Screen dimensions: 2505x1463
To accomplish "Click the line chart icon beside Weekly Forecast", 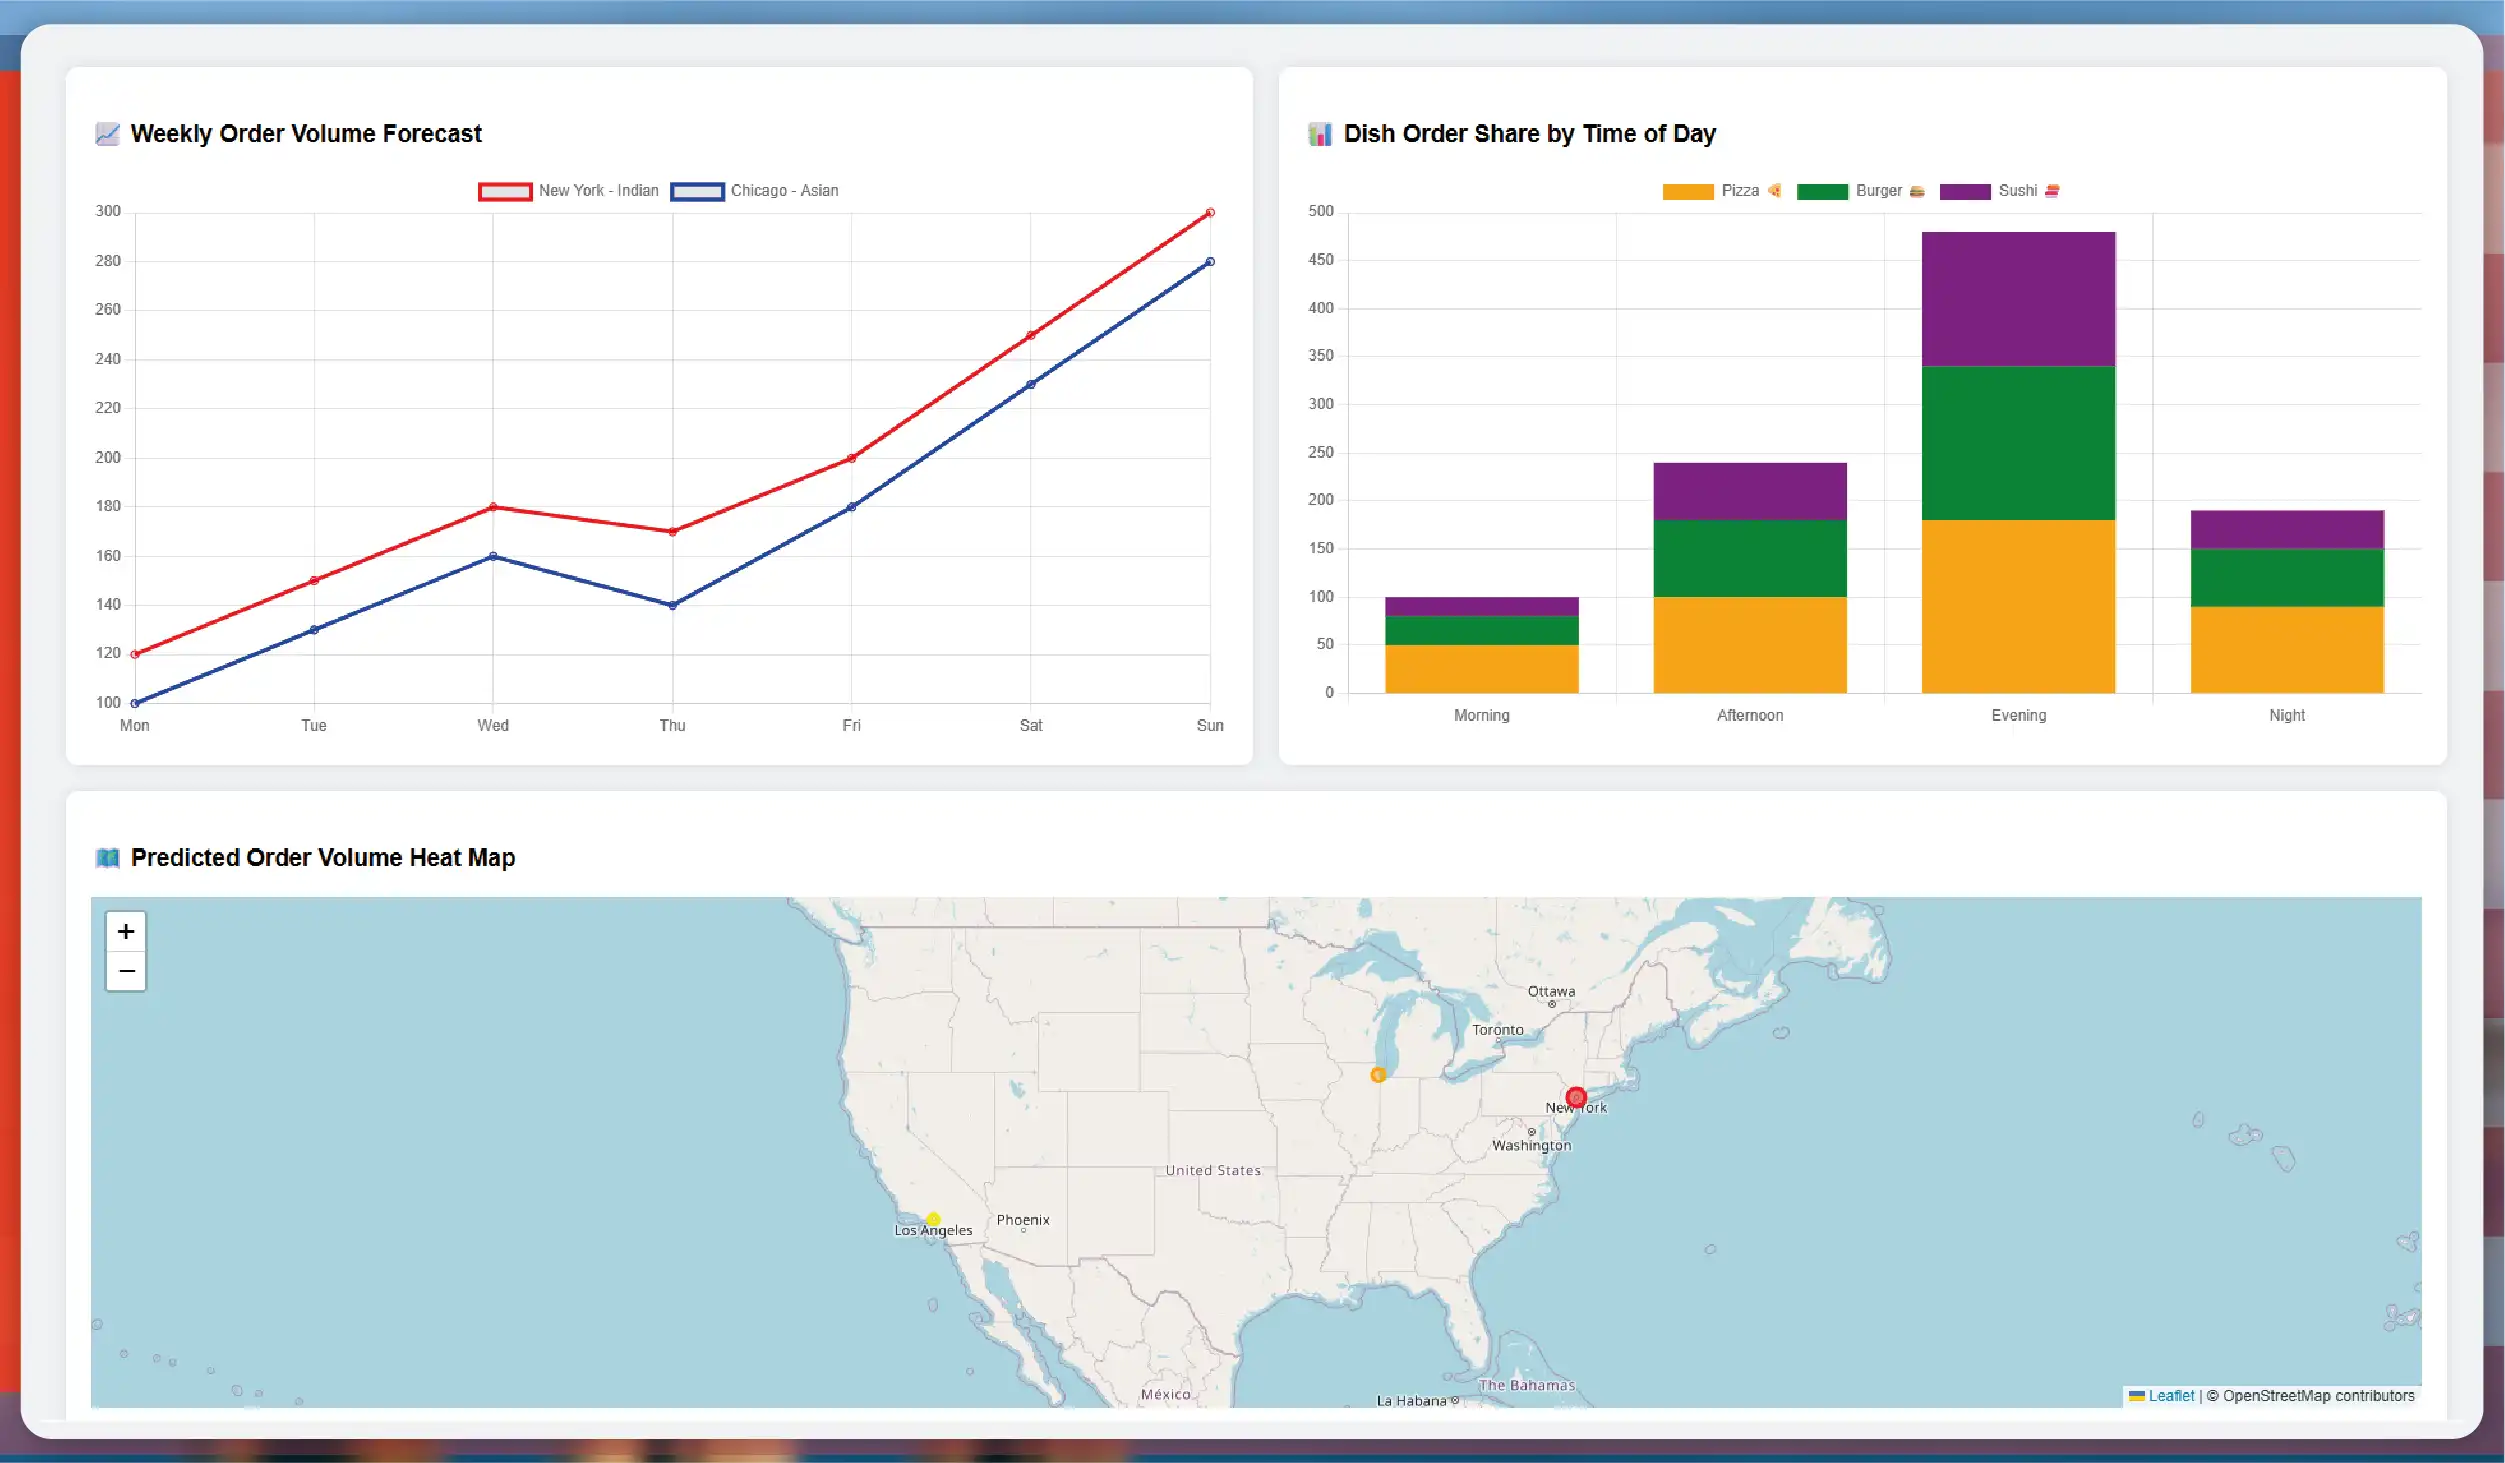I will coord(107,134).
